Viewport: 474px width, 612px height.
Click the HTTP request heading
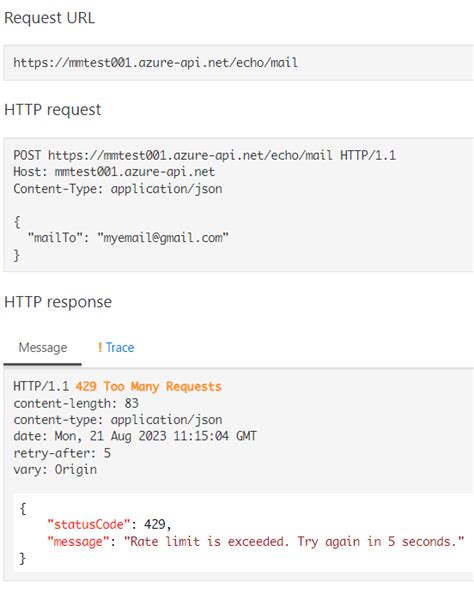pyautogui.click(x=53, y=110)
